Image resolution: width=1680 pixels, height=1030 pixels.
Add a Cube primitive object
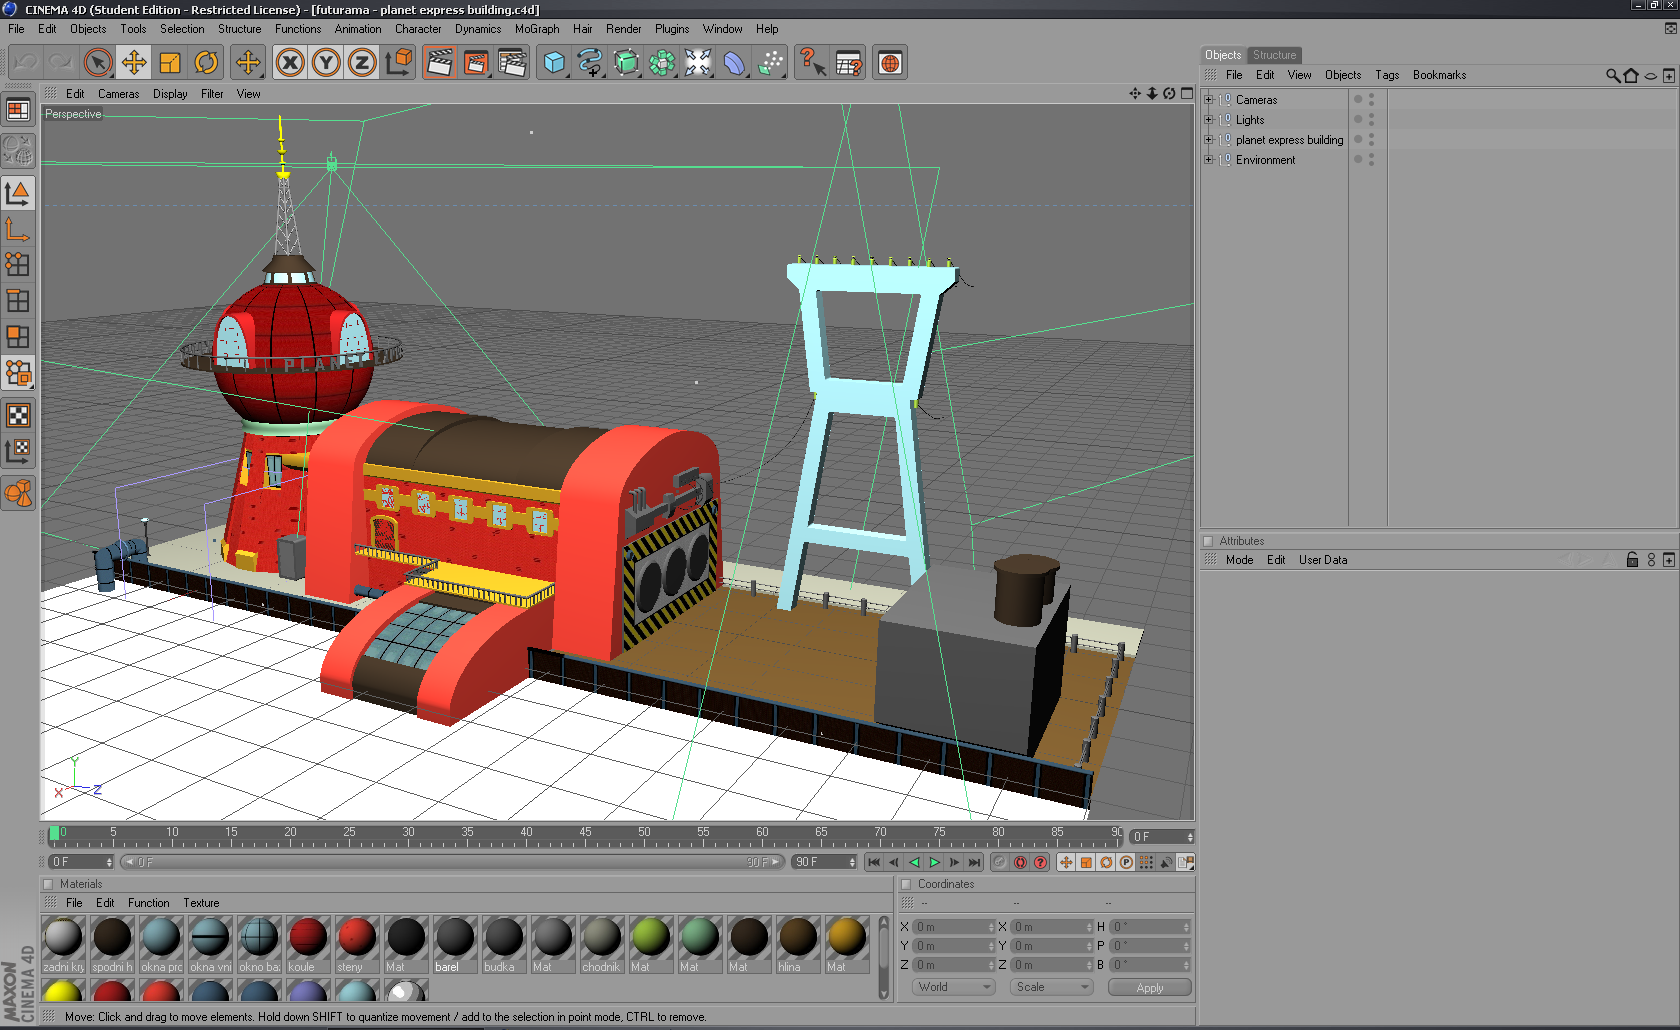click(x=554, y=63)
